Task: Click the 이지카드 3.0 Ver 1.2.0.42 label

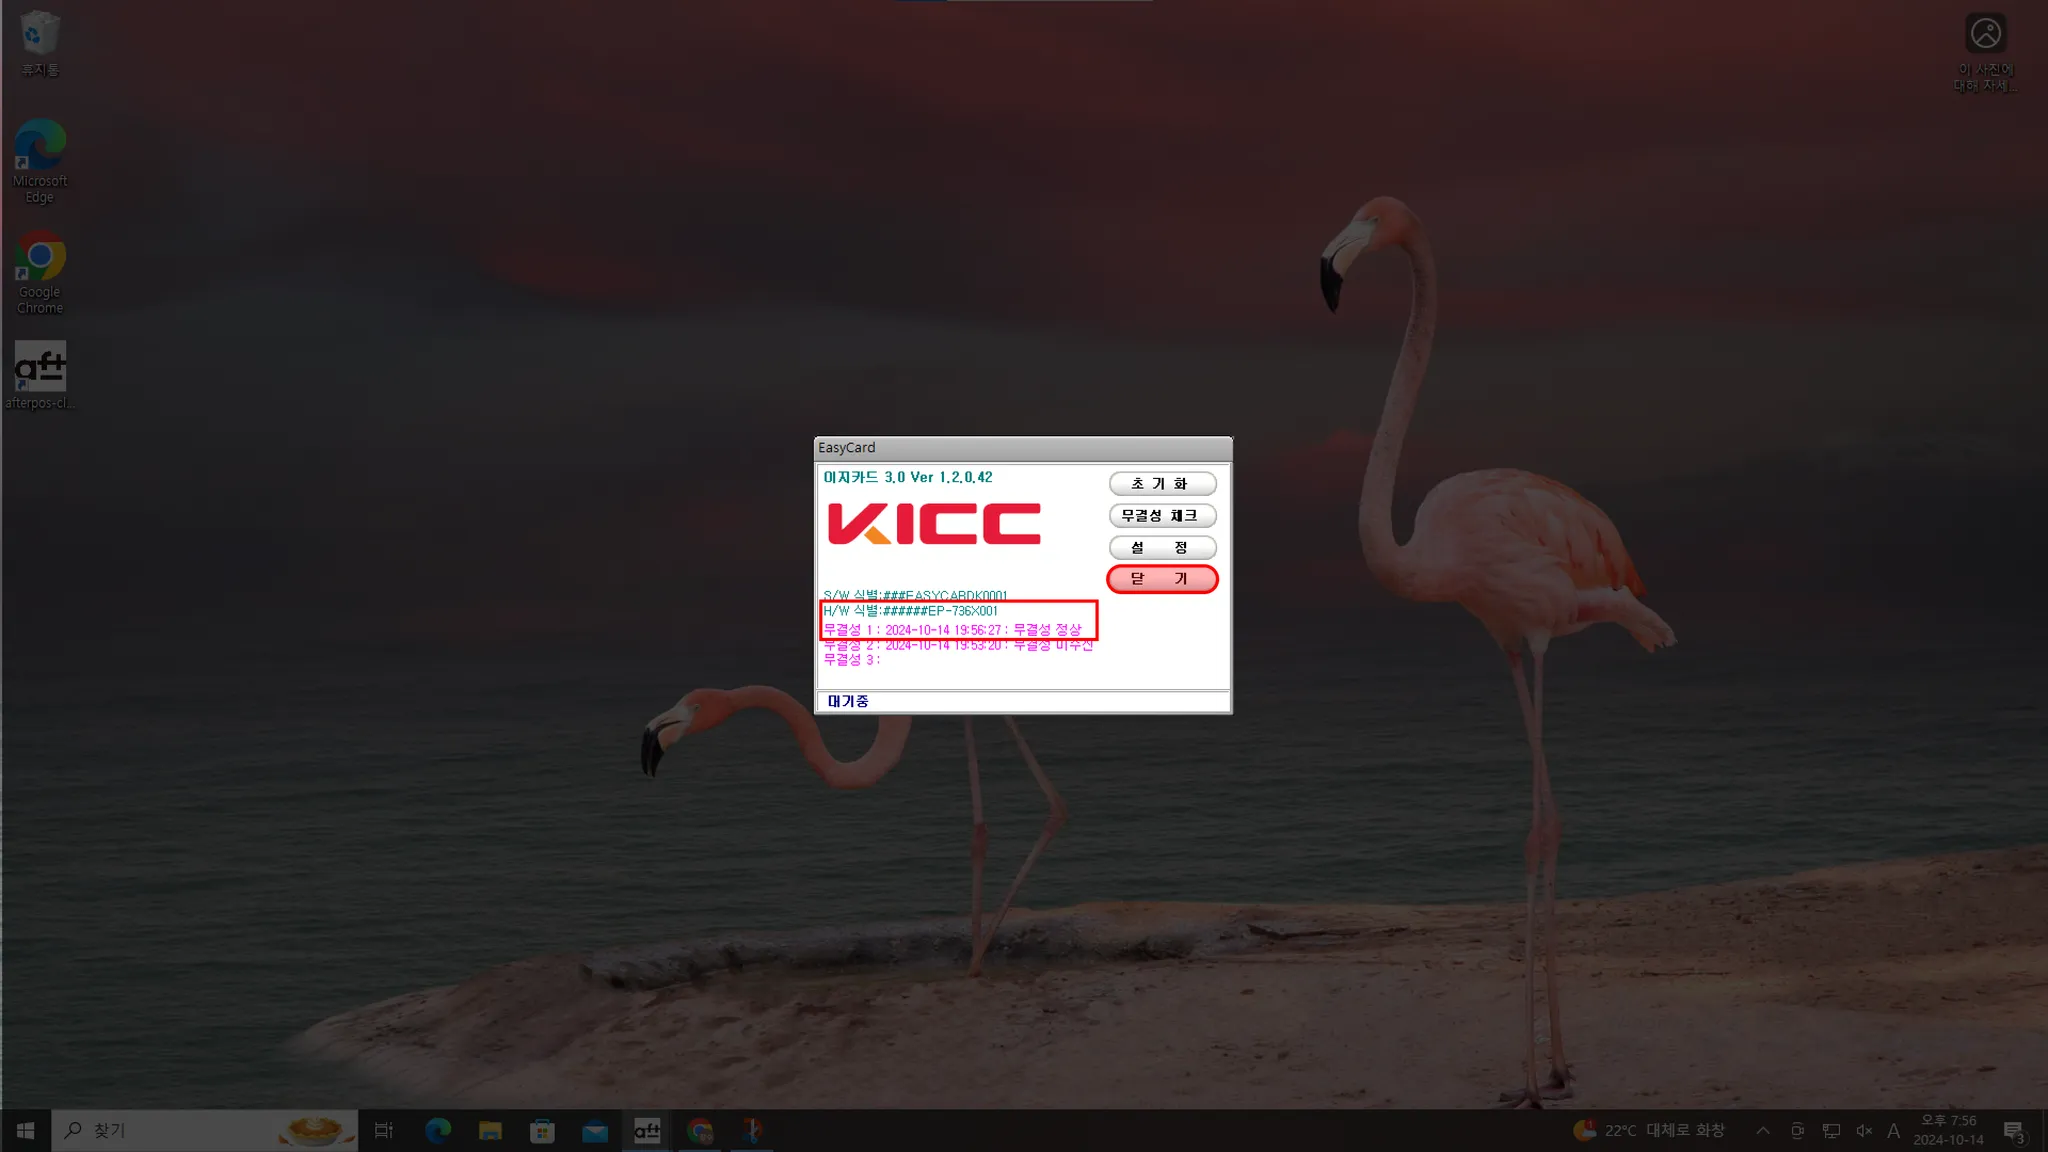Action: tap(908, 478)
